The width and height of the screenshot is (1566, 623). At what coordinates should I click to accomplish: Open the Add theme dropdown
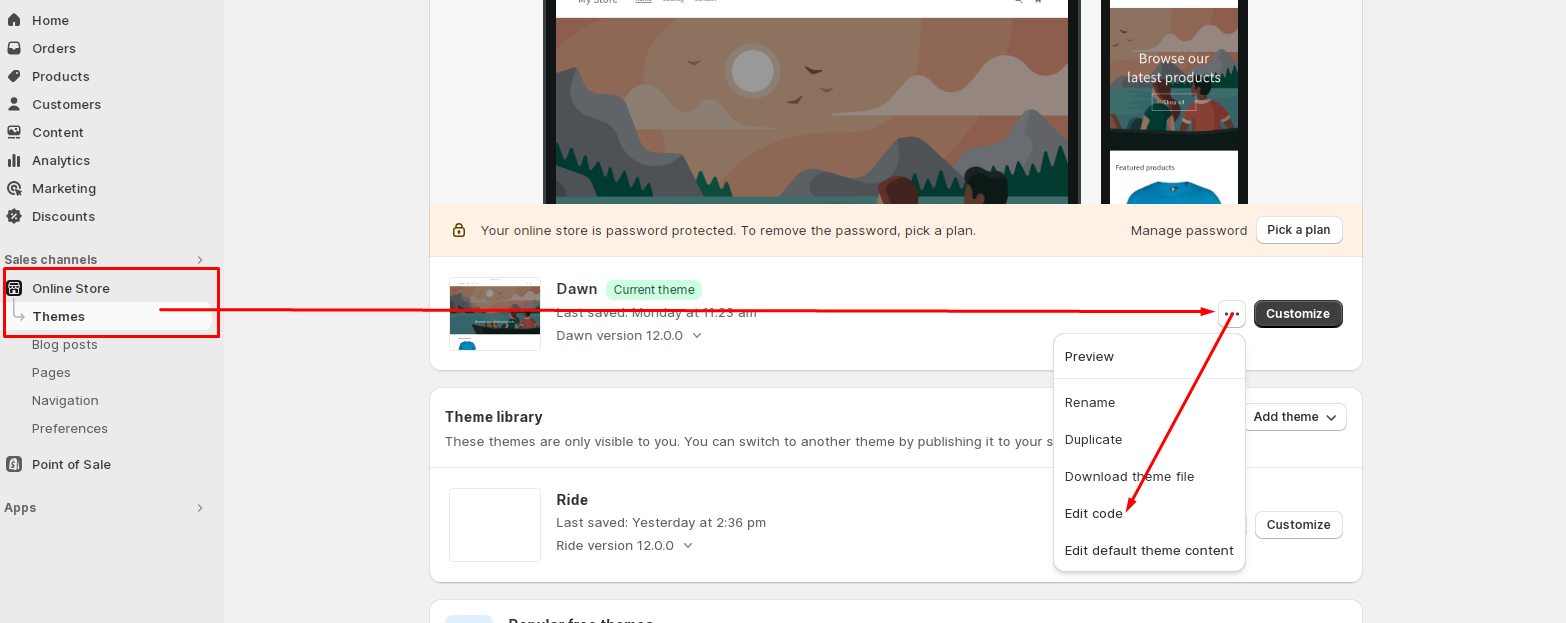1295,417
